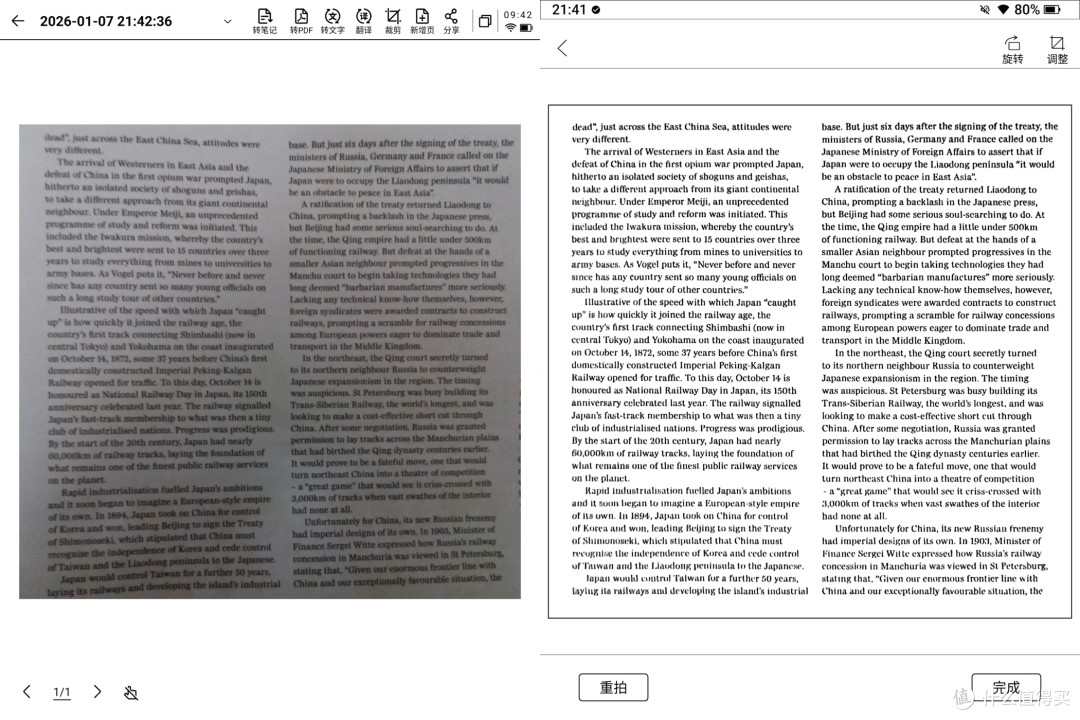Viewport: 1080px width, 720px height.
Task: Click the 转PDF export icon
Action: (301, 21)
